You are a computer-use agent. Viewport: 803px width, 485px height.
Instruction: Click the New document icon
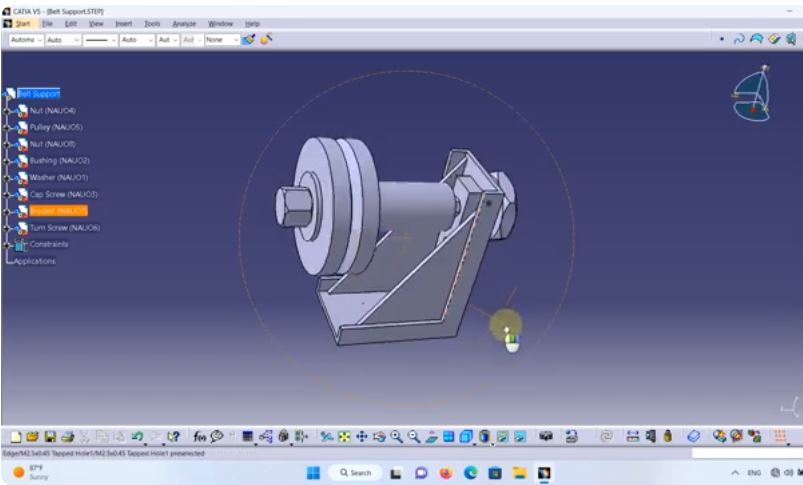pos(16,436)
